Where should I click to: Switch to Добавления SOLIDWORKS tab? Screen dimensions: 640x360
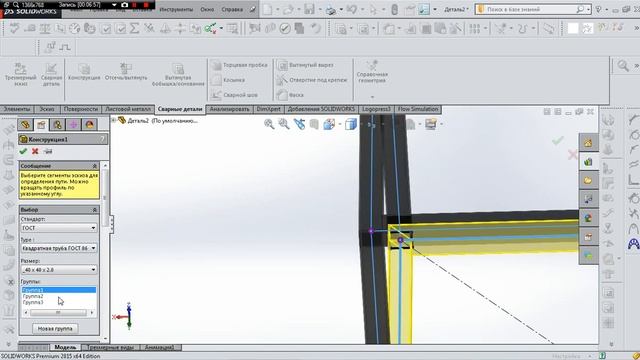click(x=321, y=109)
